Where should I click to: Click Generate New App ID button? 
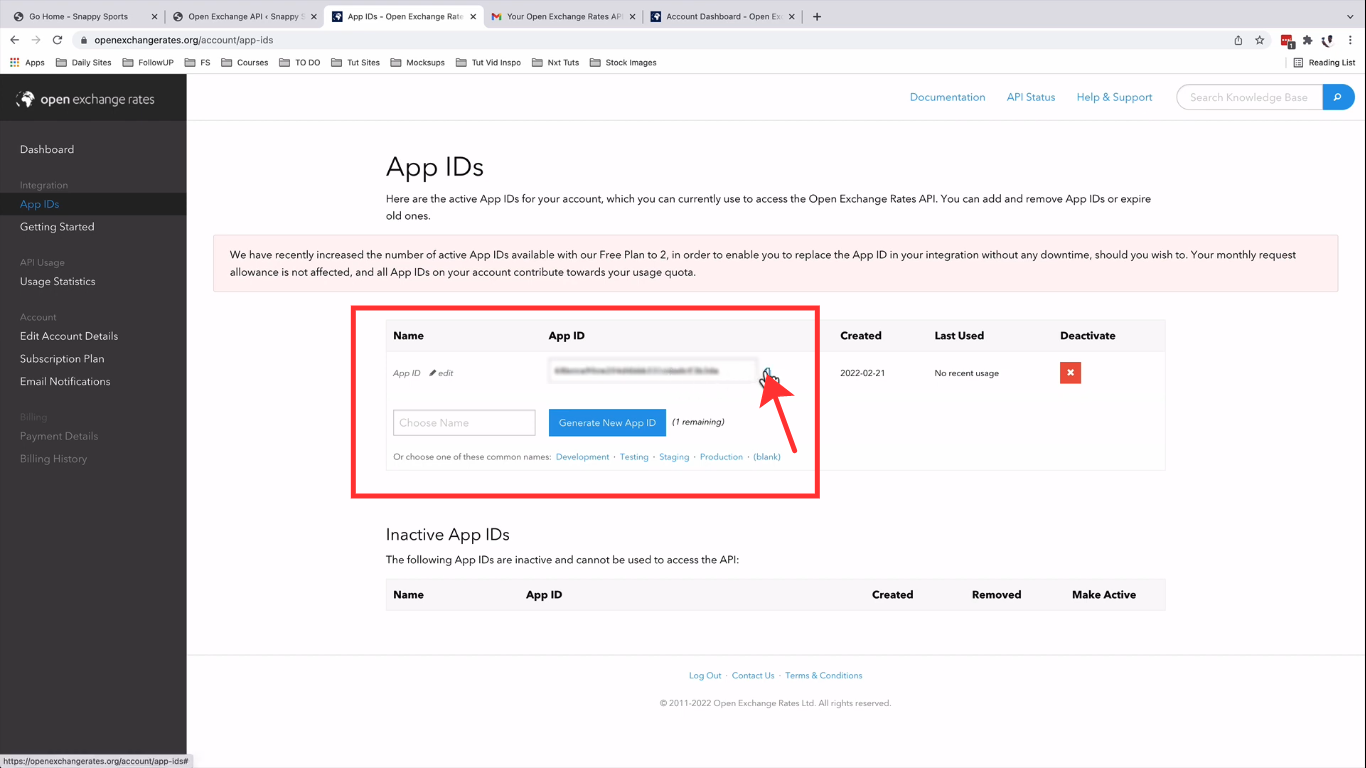(607, 423)
